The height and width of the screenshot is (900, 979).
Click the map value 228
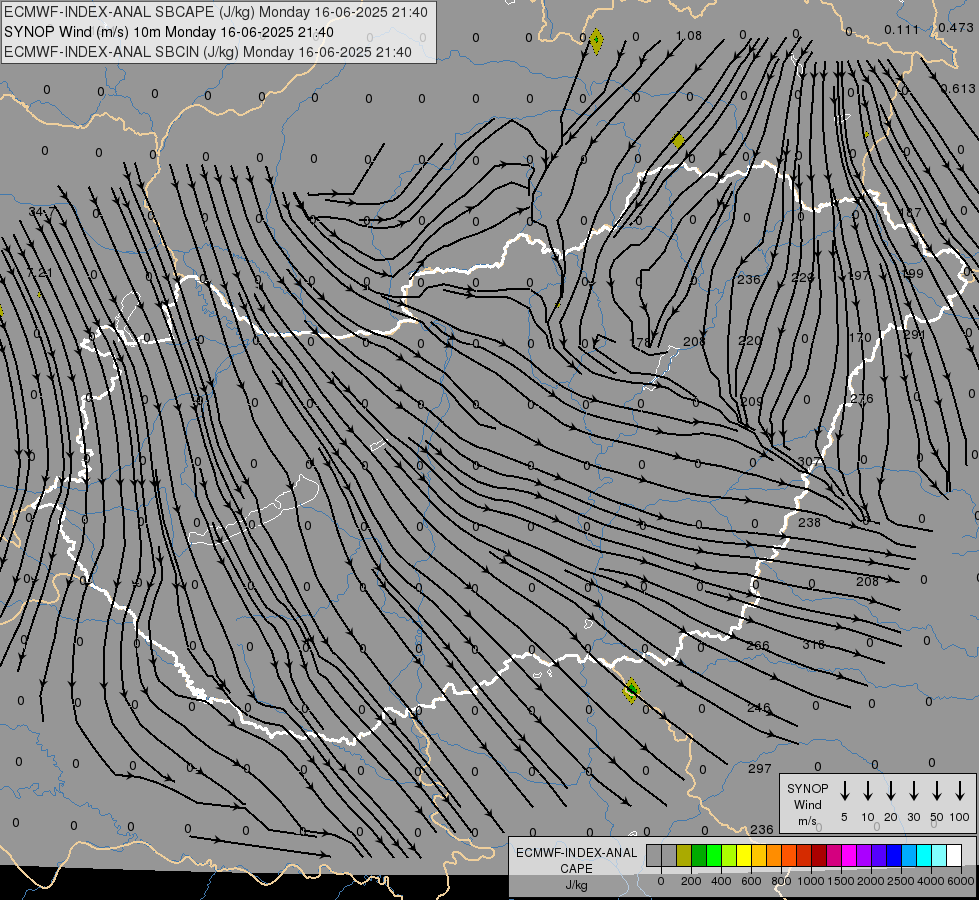click(x=803, y=277)
